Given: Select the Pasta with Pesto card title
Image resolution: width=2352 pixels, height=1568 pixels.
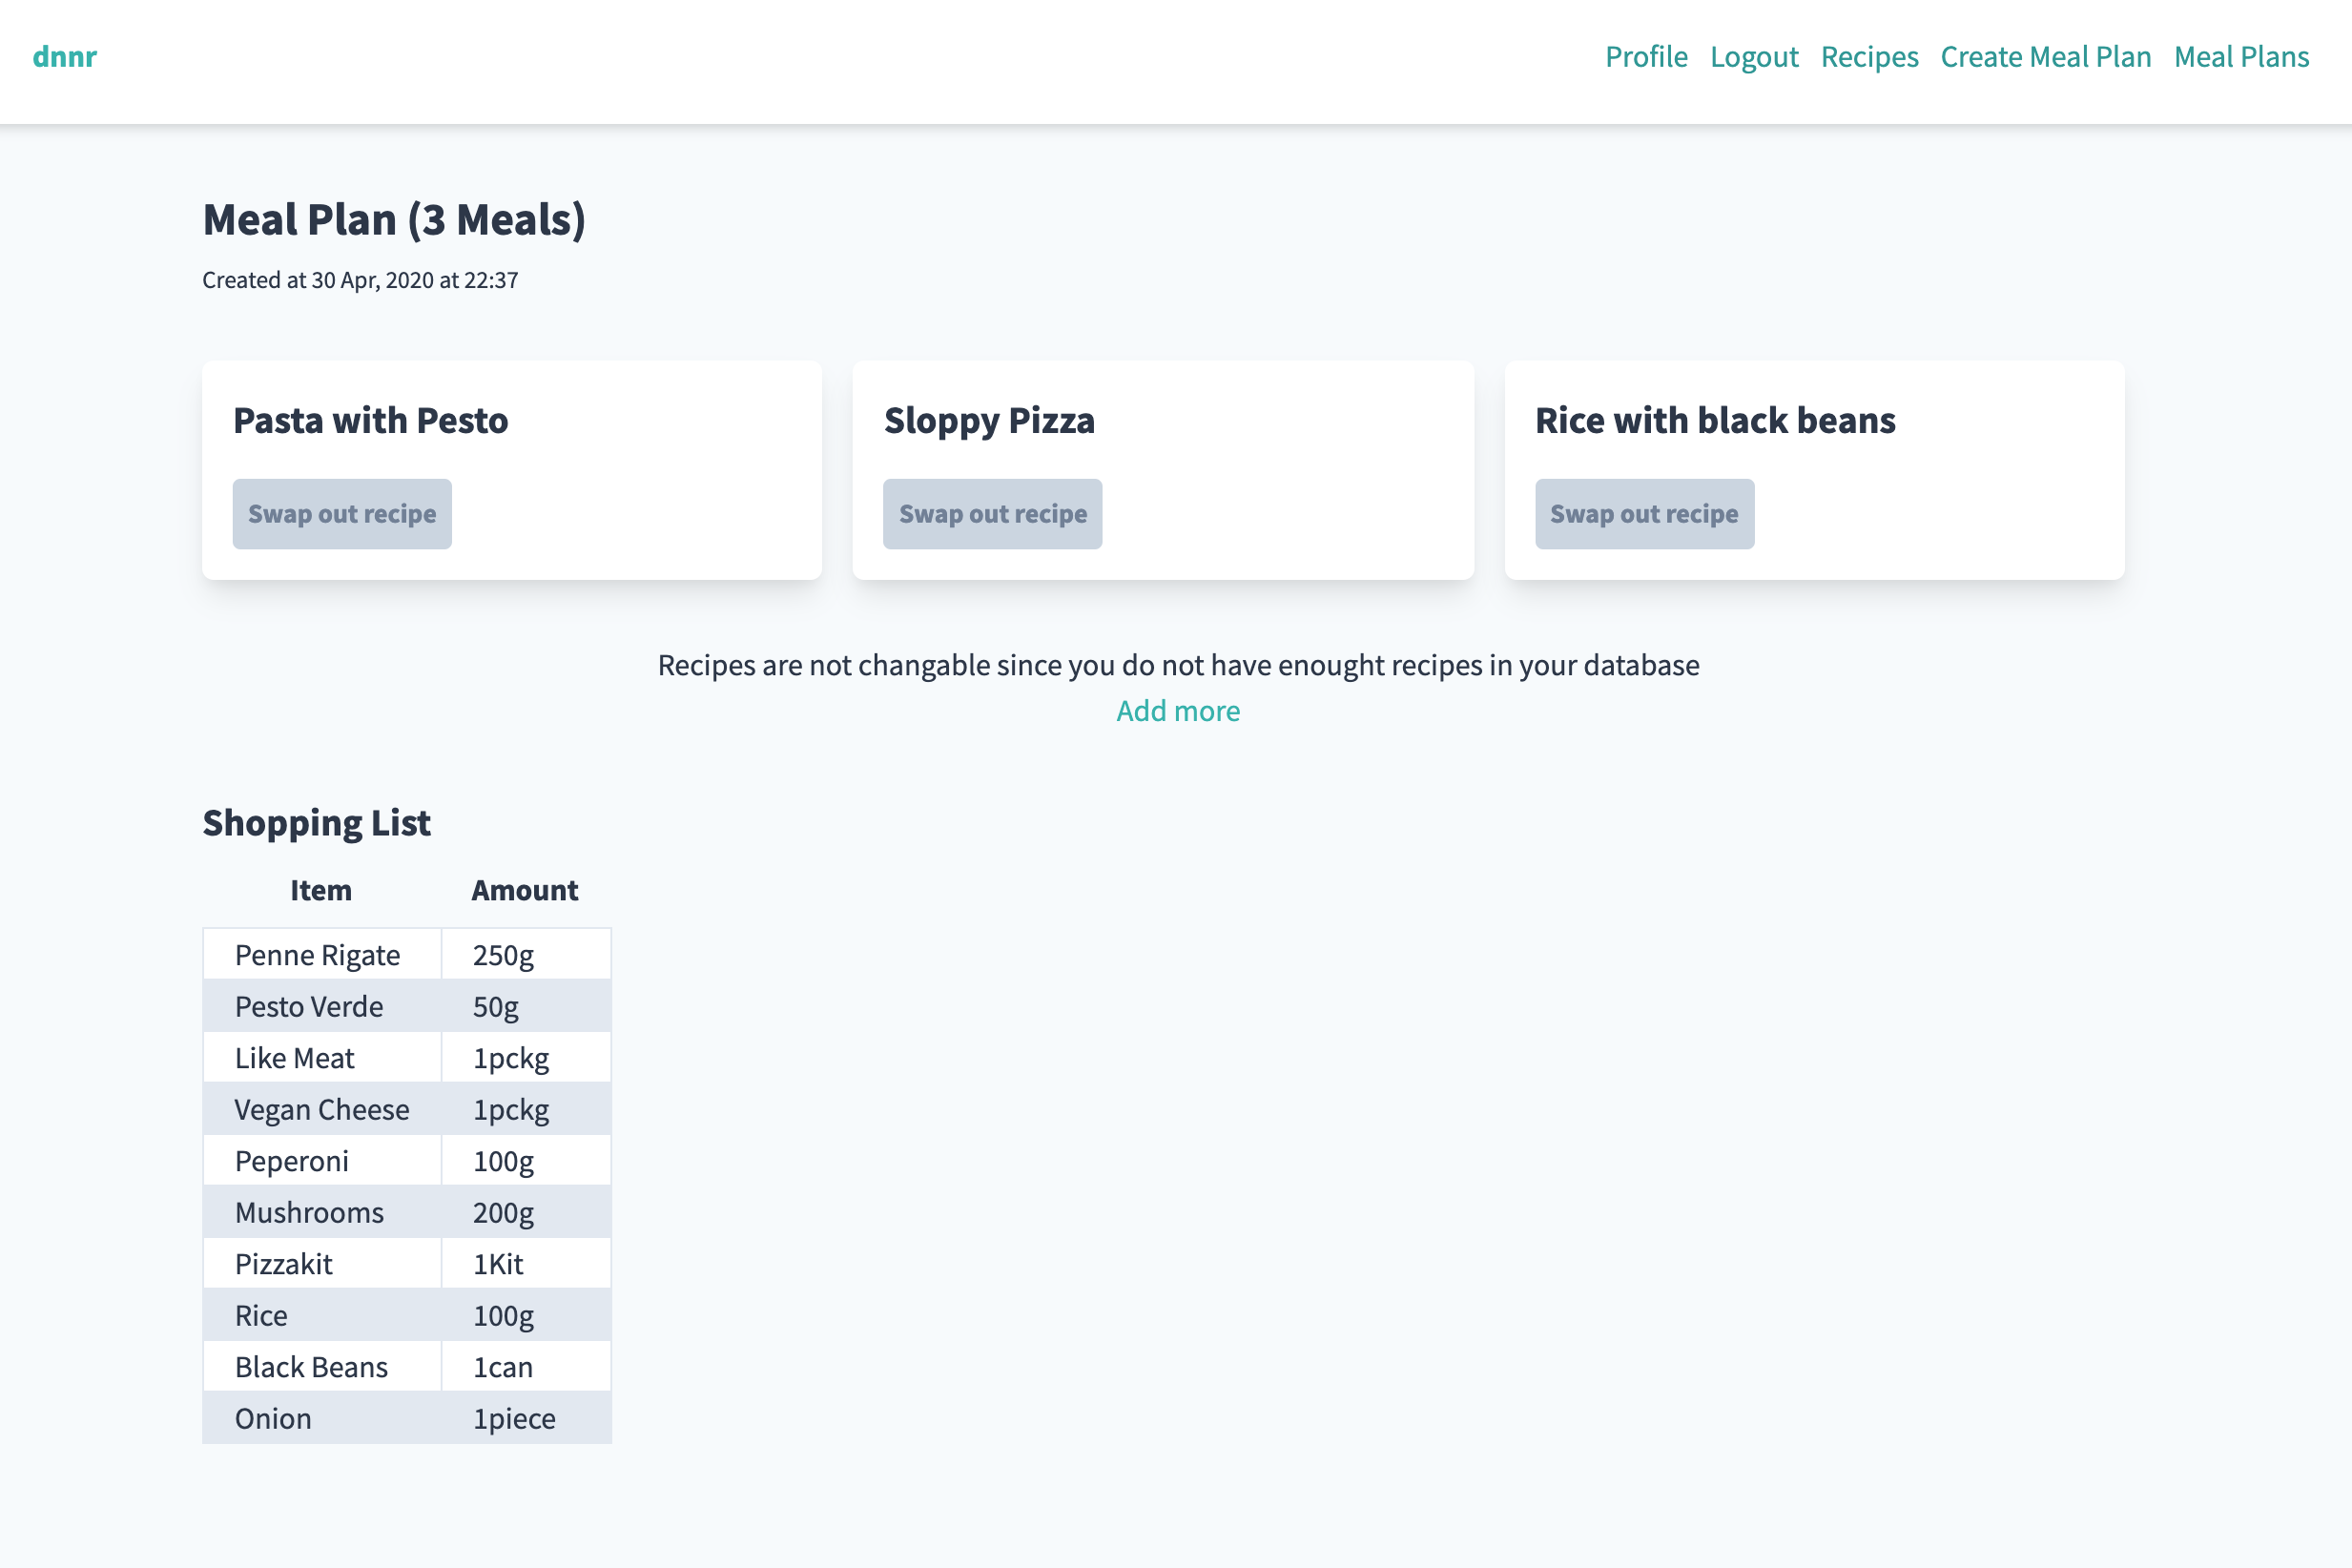Looking at the screenshot, I should click(x=370, y=421).
